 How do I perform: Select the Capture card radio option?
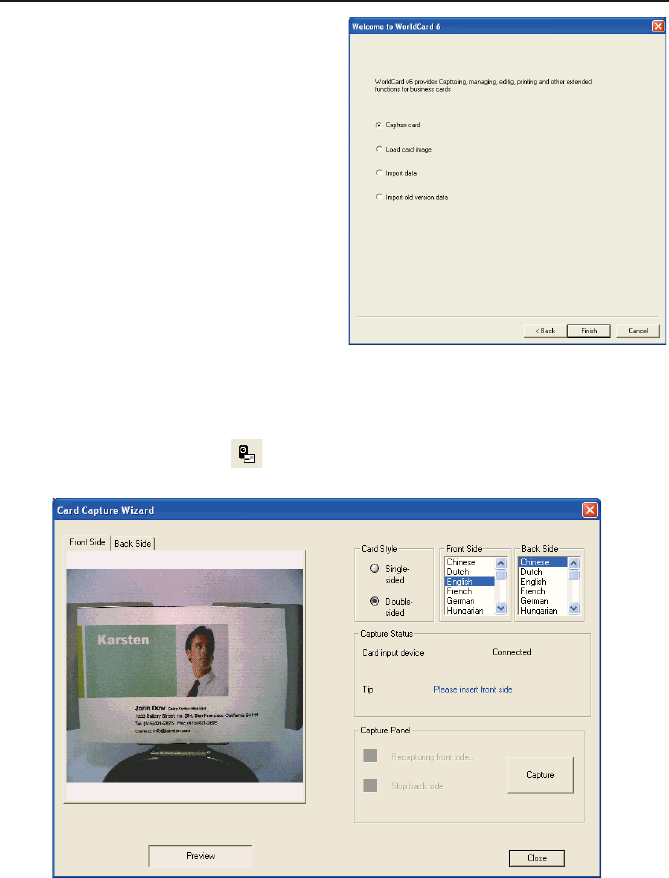[x=379, y=125]
